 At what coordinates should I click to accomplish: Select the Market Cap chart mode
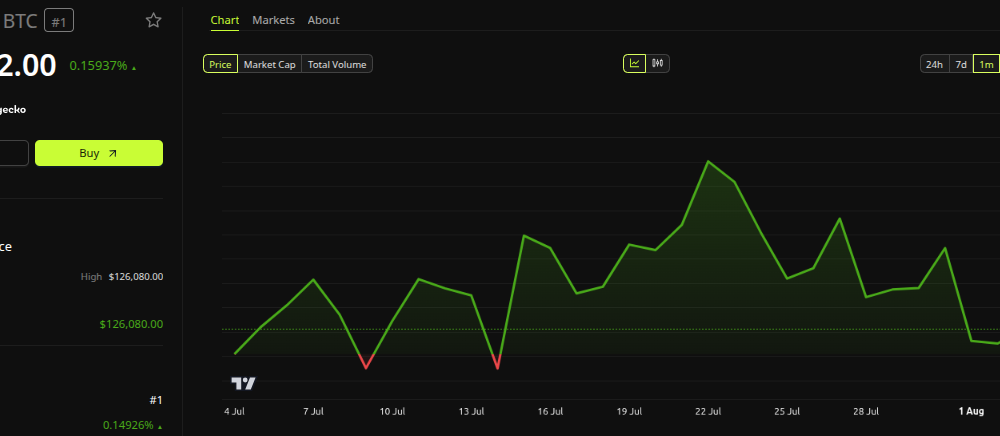270,64
